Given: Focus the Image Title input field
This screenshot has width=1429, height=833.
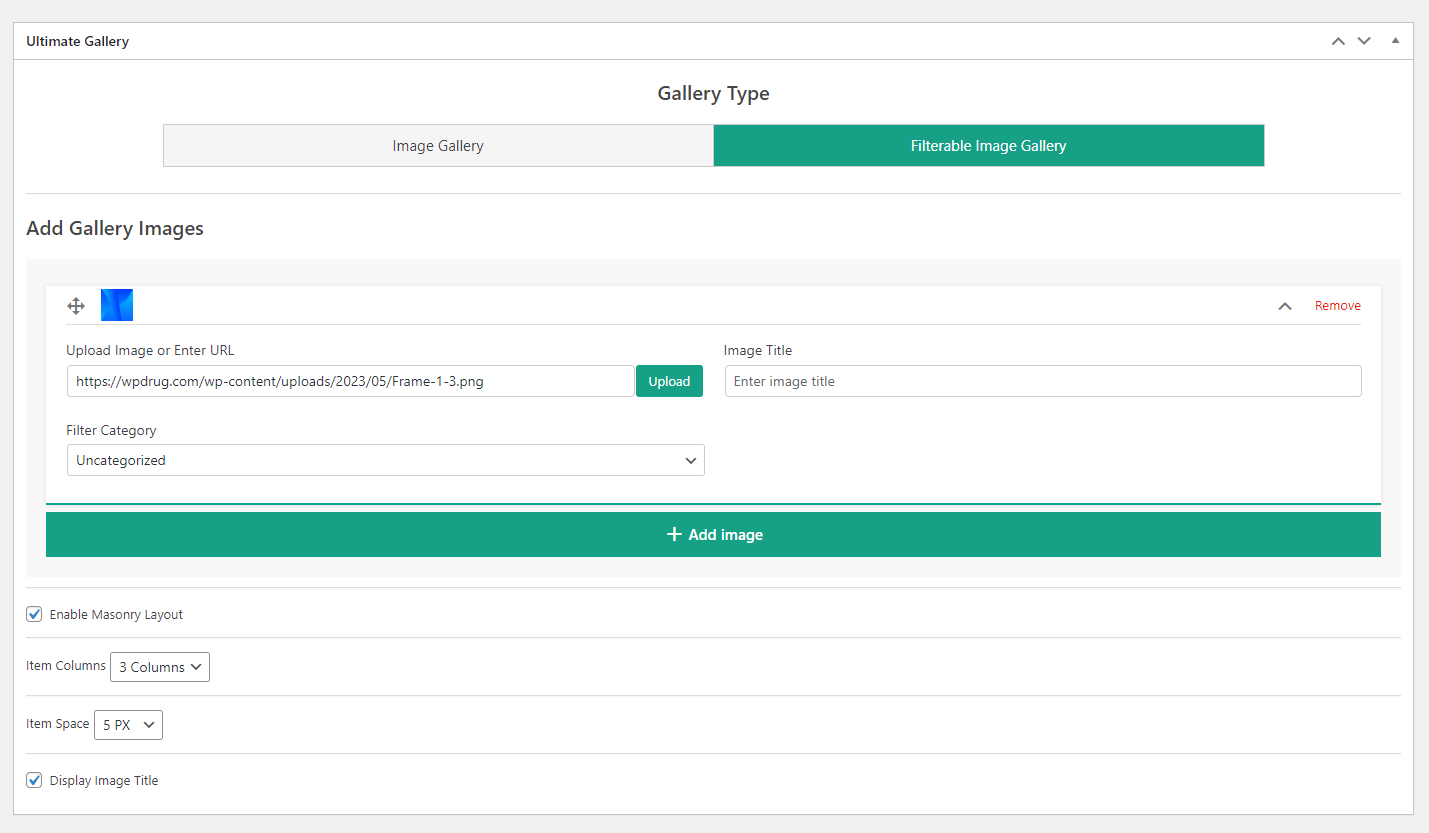Looking at the screenshot, I should (1043, 381).
